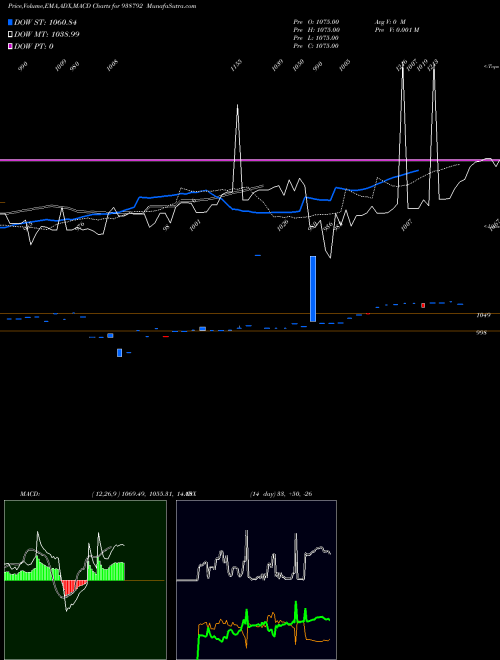The width and height of the screenshot is (500, 660).
Task: Open the green MACD histogram chart
Action: [85, 580]
